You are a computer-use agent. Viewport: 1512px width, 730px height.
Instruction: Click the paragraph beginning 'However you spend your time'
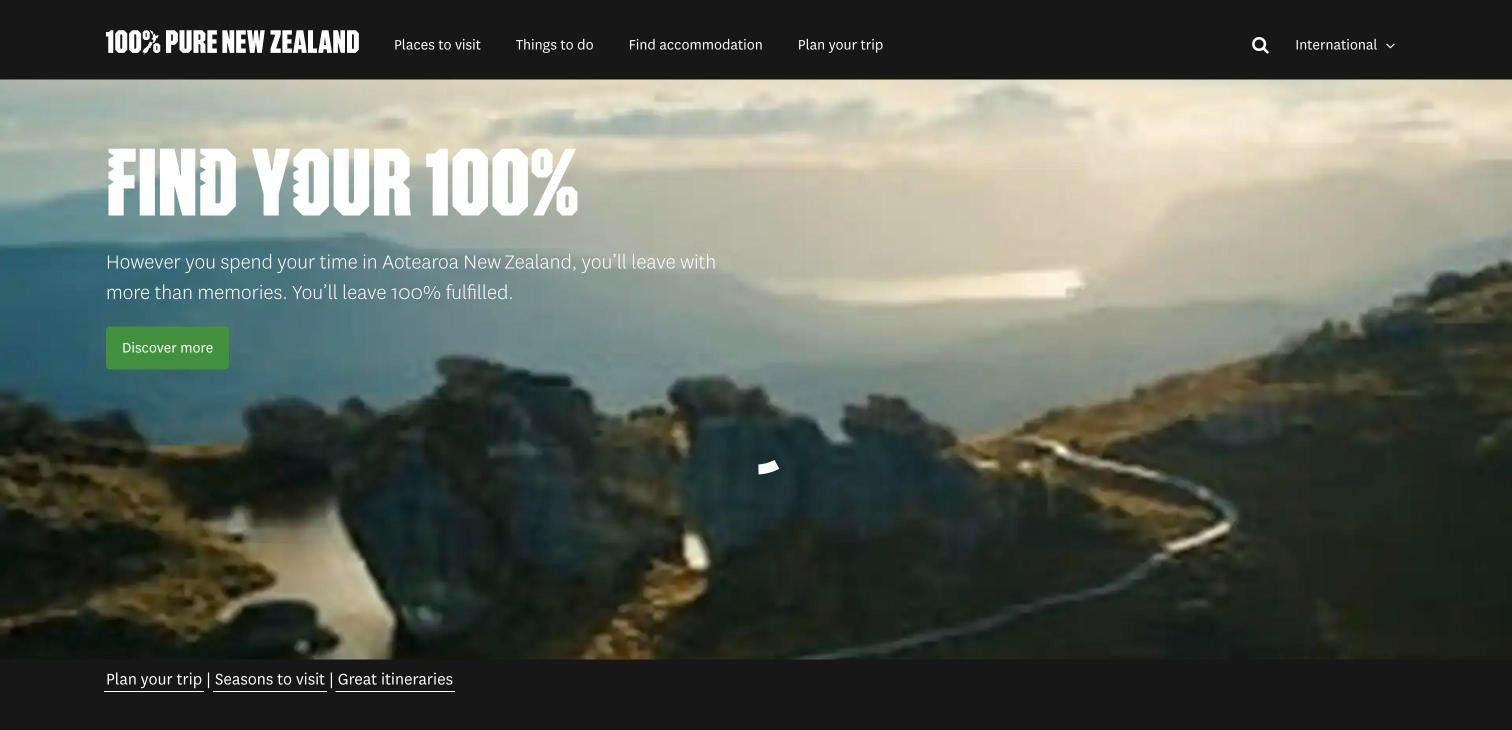click(411, 277)
